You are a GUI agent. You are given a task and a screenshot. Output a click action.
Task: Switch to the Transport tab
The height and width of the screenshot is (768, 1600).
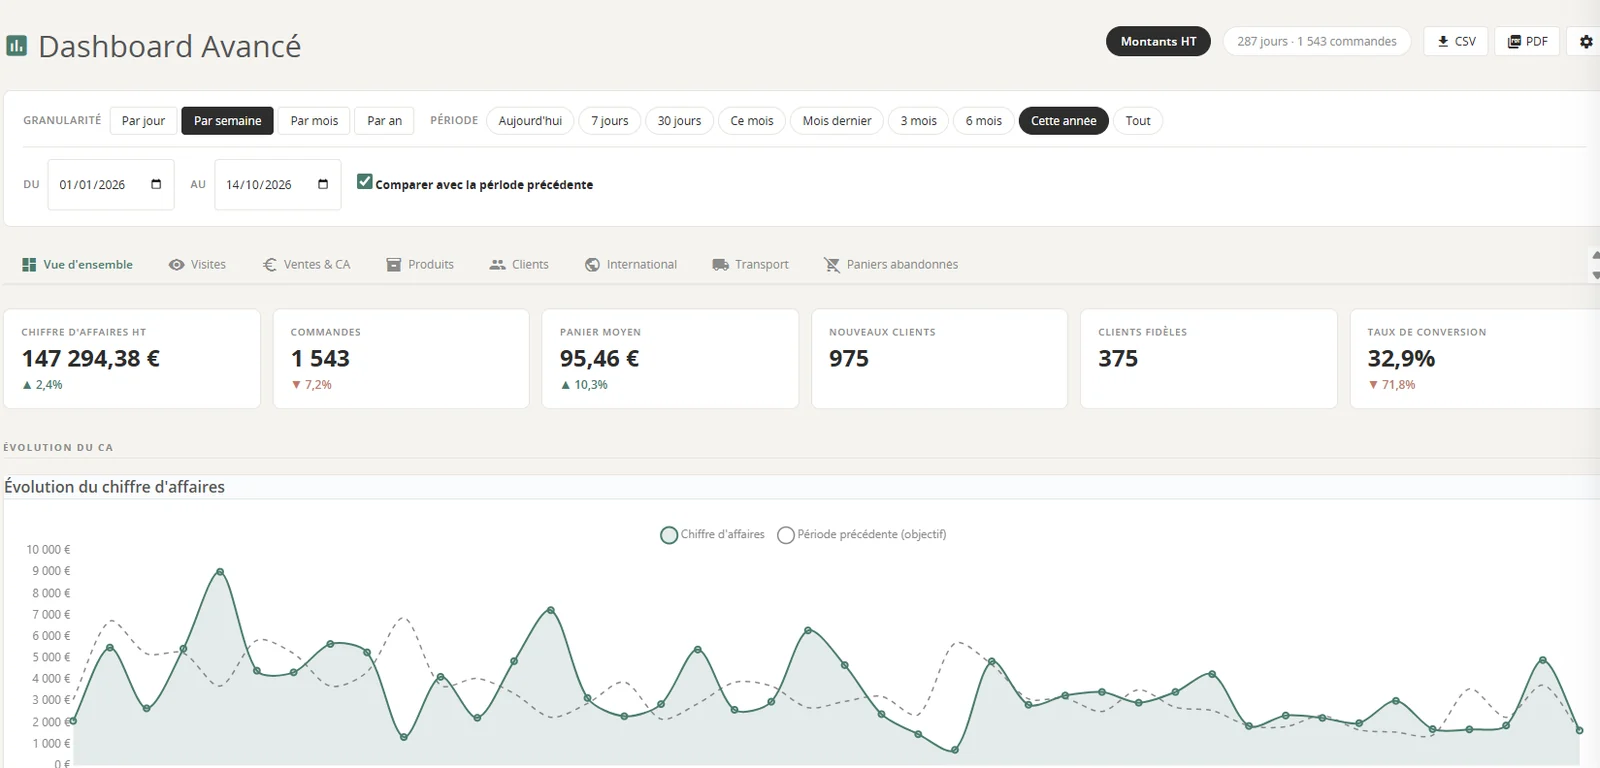[x=750, y=265]
